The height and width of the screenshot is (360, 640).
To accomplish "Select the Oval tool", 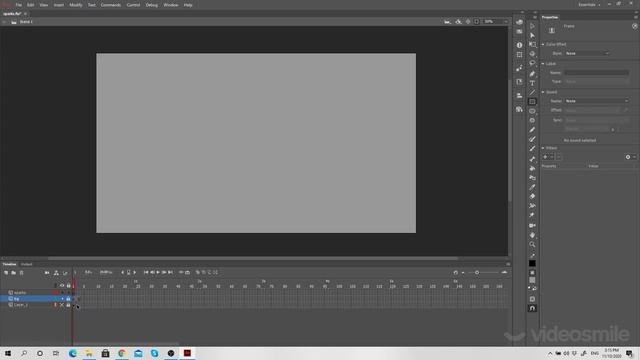I will pos(532,111).
